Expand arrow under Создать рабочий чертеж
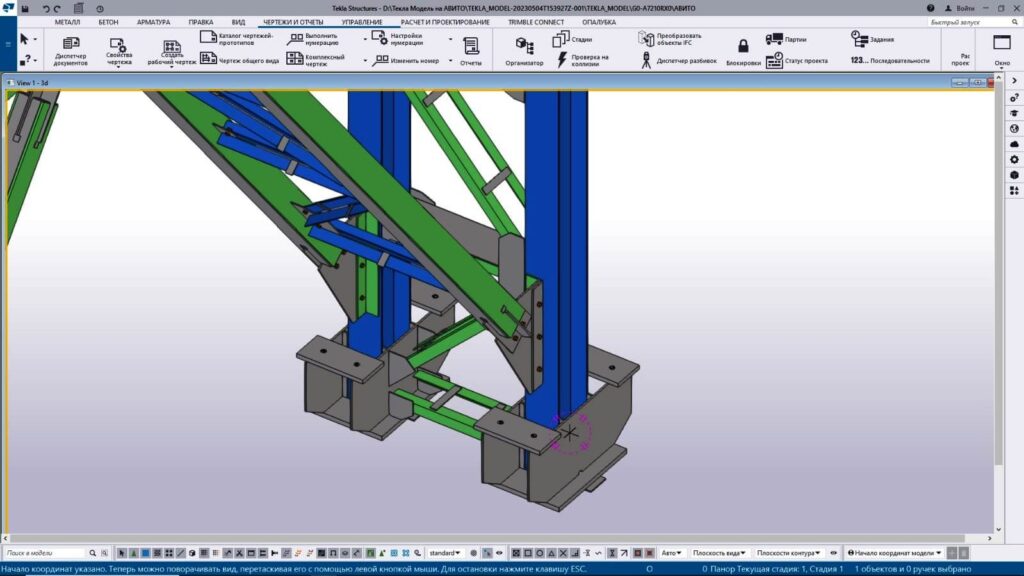Screen dimensions: 1024x576 click(x=172, y=67)
